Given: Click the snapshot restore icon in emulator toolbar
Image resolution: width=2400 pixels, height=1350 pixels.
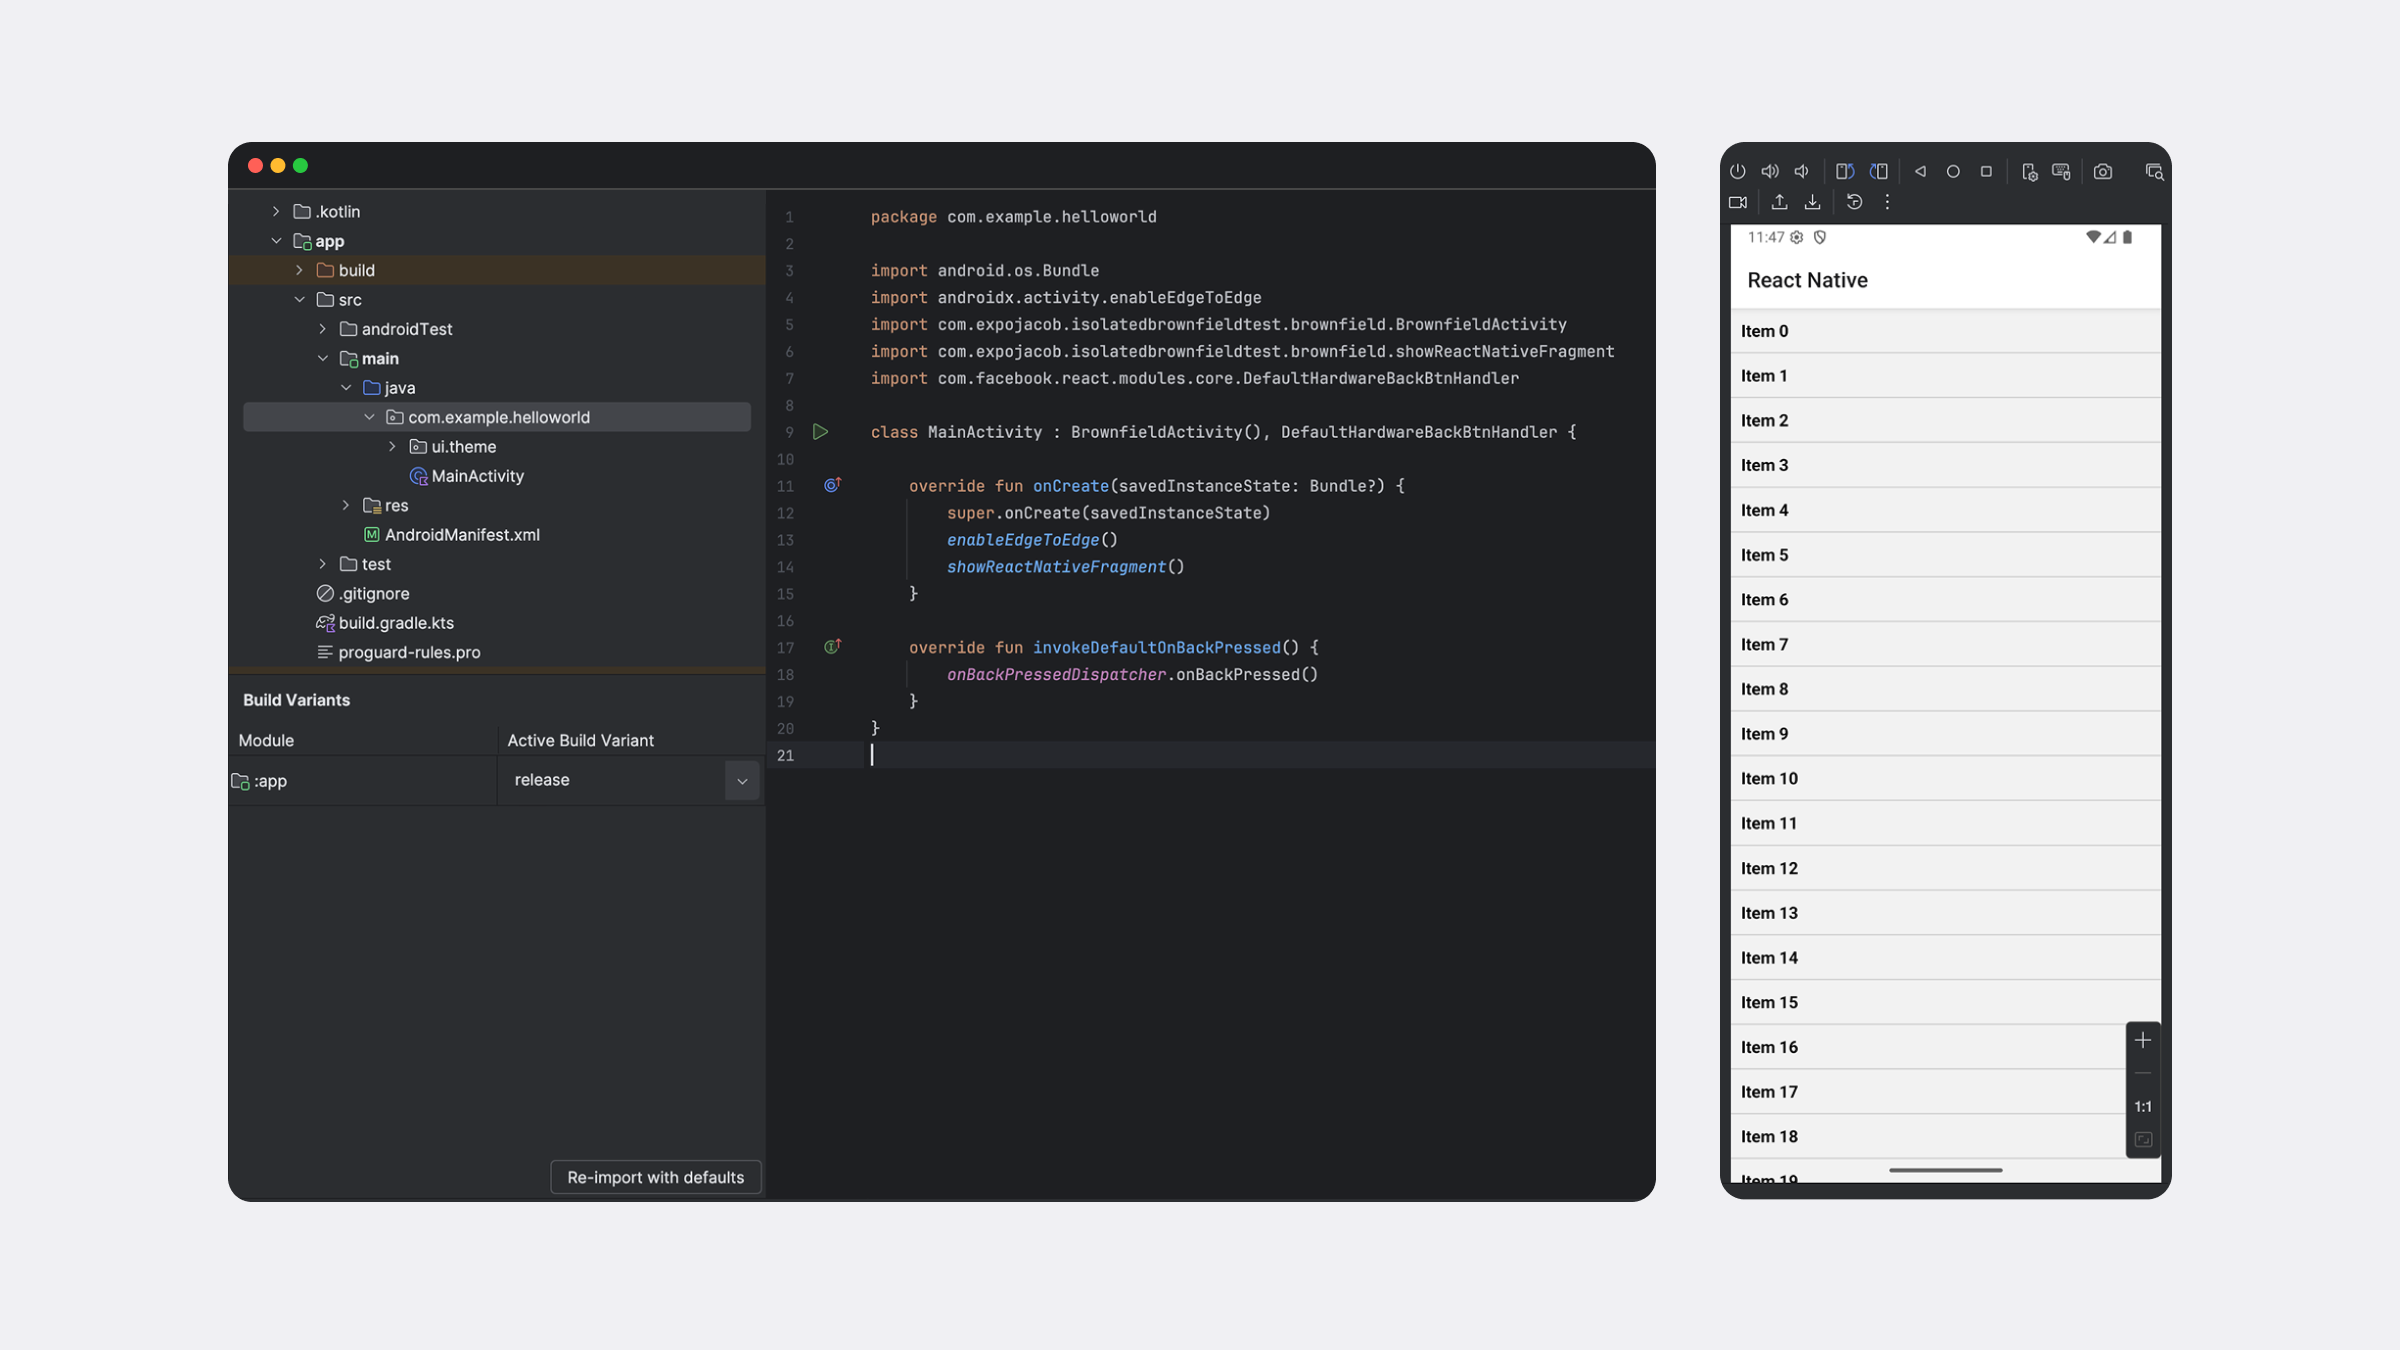Looking at the screenshot, I should [x=1854, y=202].
